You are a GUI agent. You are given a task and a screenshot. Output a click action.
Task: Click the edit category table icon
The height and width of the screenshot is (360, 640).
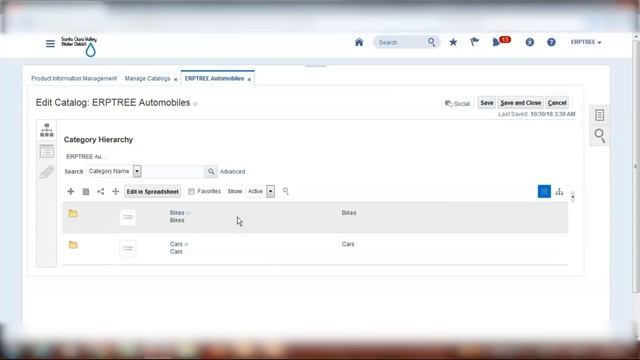pos(86,191)
